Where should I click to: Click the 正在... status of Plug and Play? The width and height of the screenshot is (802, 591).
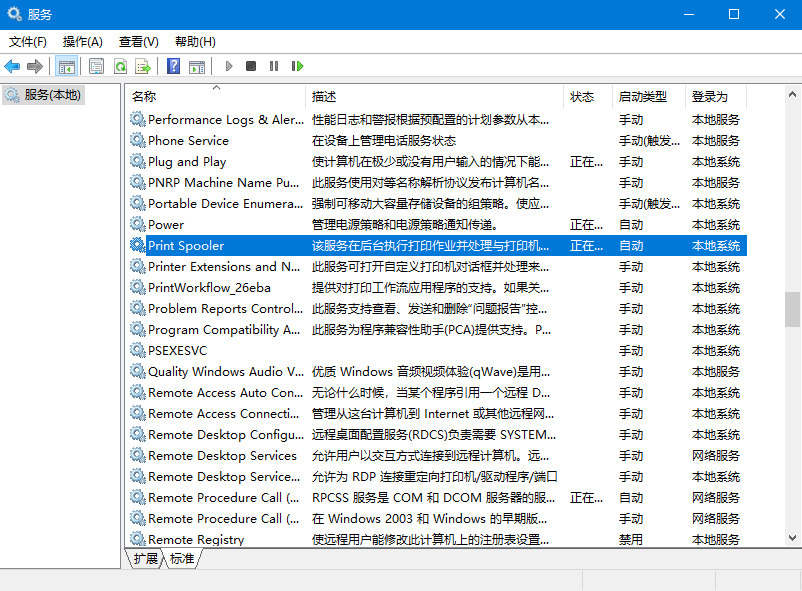pyautogui.click(x=586, y=162)
